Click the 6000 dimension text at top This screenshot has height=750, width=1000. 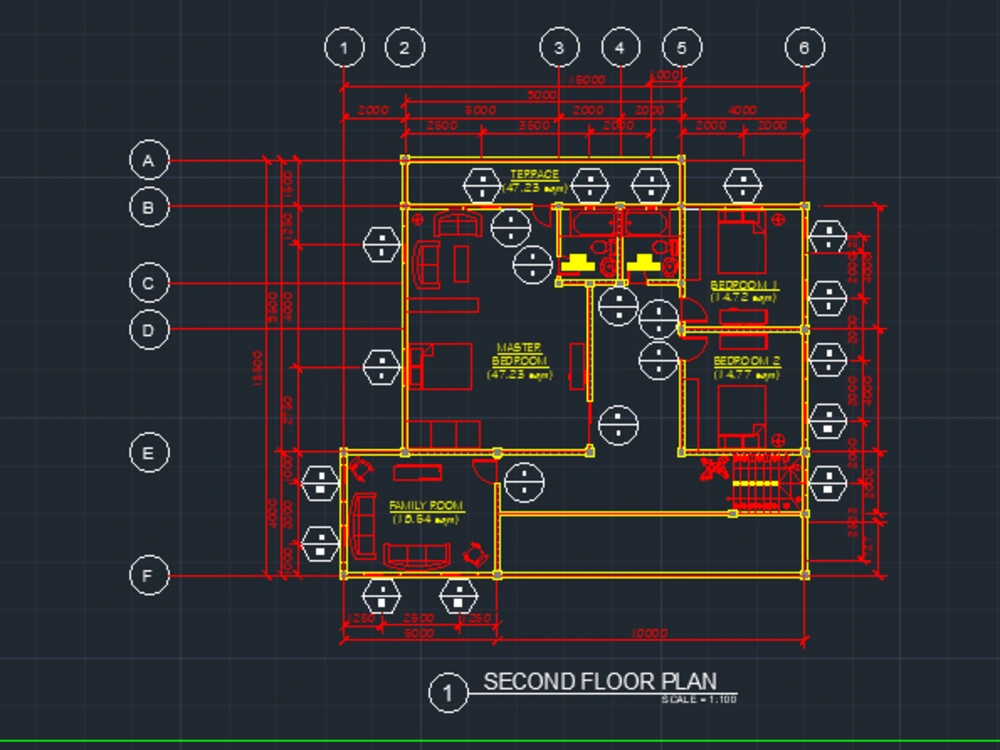480,110
